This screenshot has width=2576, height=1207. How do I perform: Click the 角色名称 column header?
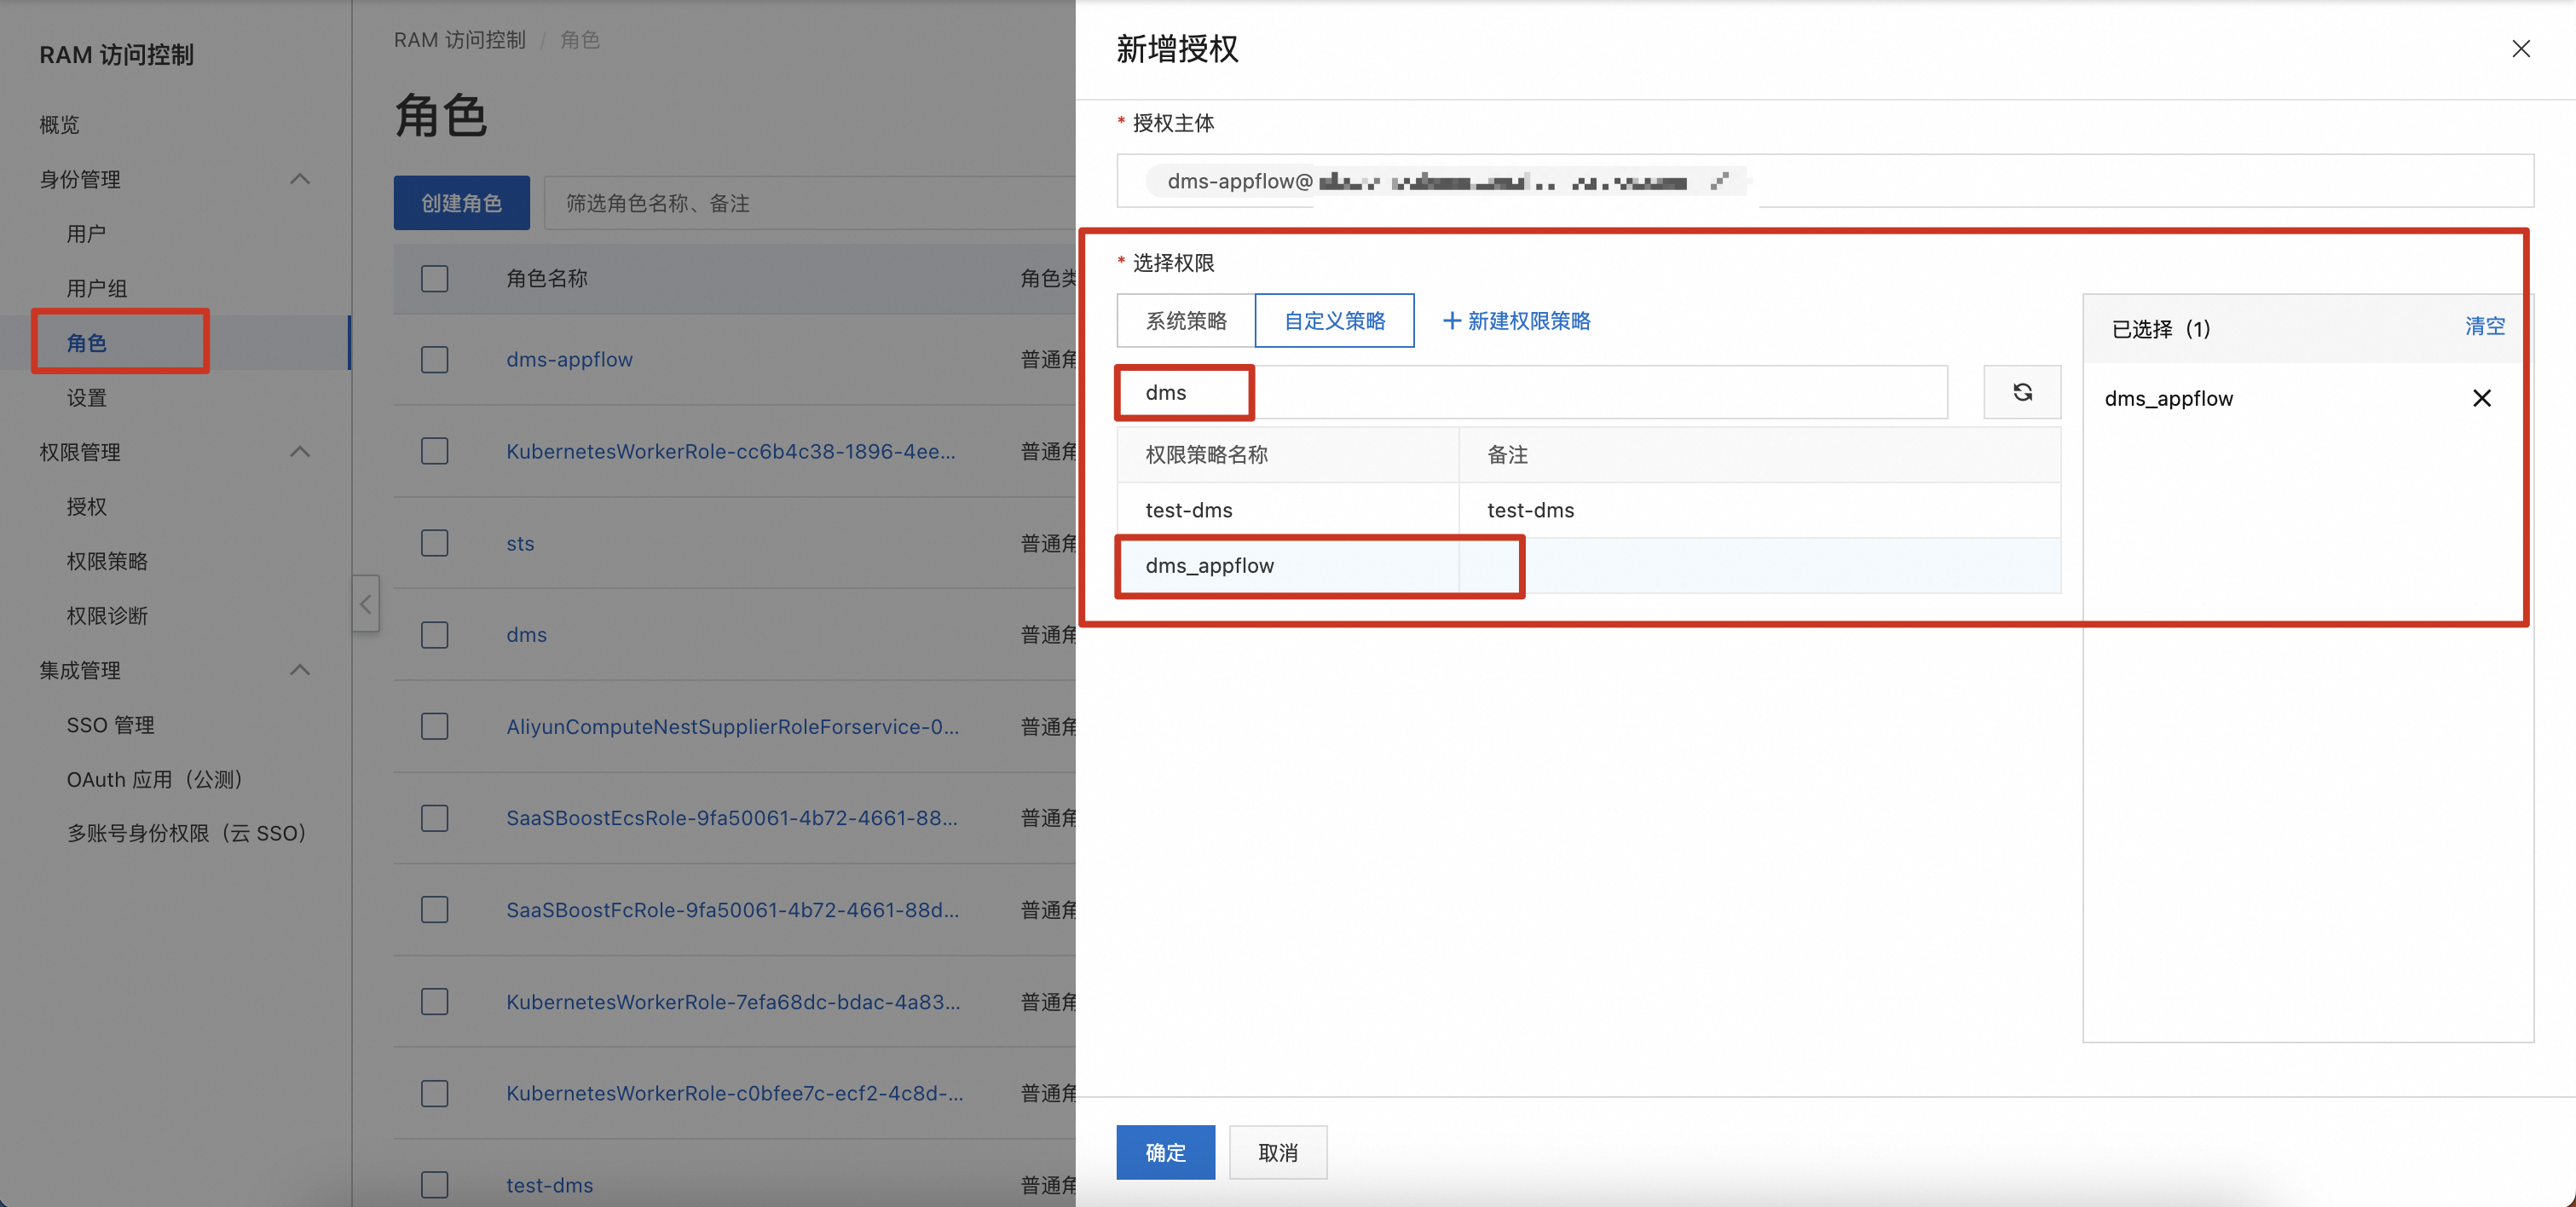coord(546,278)
